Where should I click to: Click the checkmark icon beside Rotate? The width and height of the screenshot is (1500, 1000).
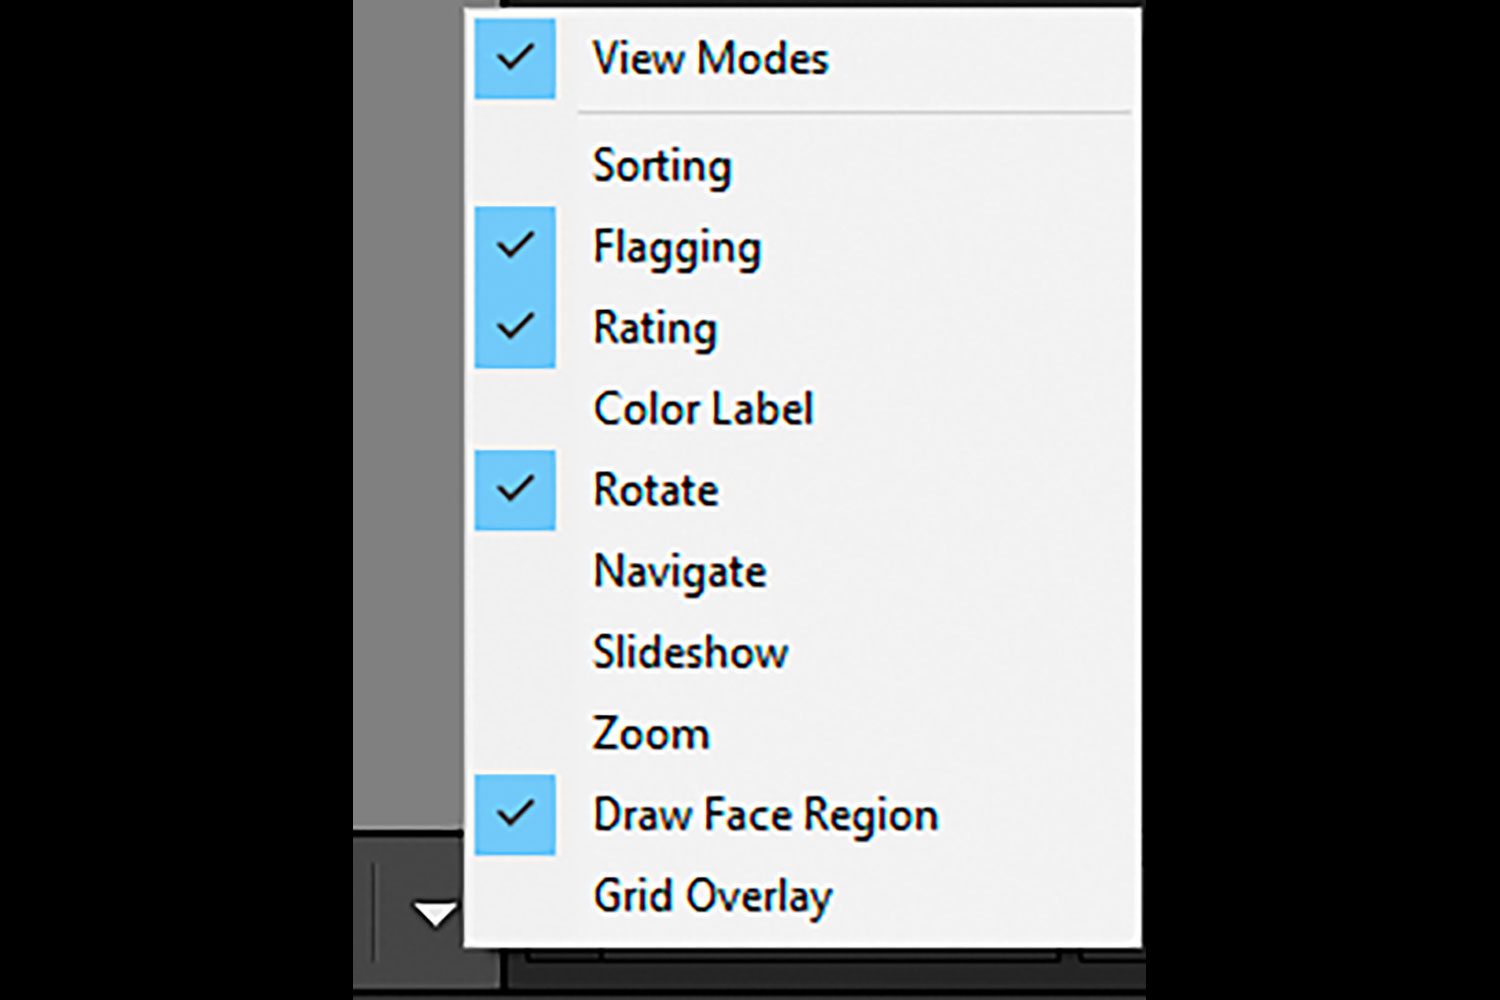coord(515,489)
